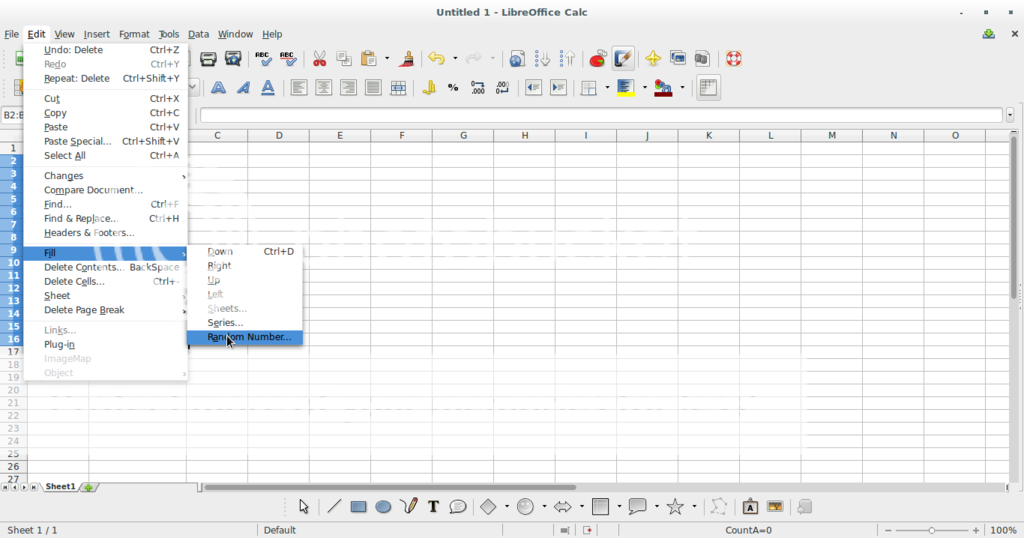The height and width of the screenshot is (538, 1024).
Task: Toggle Italic formatting icon
Action: [243, 87]
